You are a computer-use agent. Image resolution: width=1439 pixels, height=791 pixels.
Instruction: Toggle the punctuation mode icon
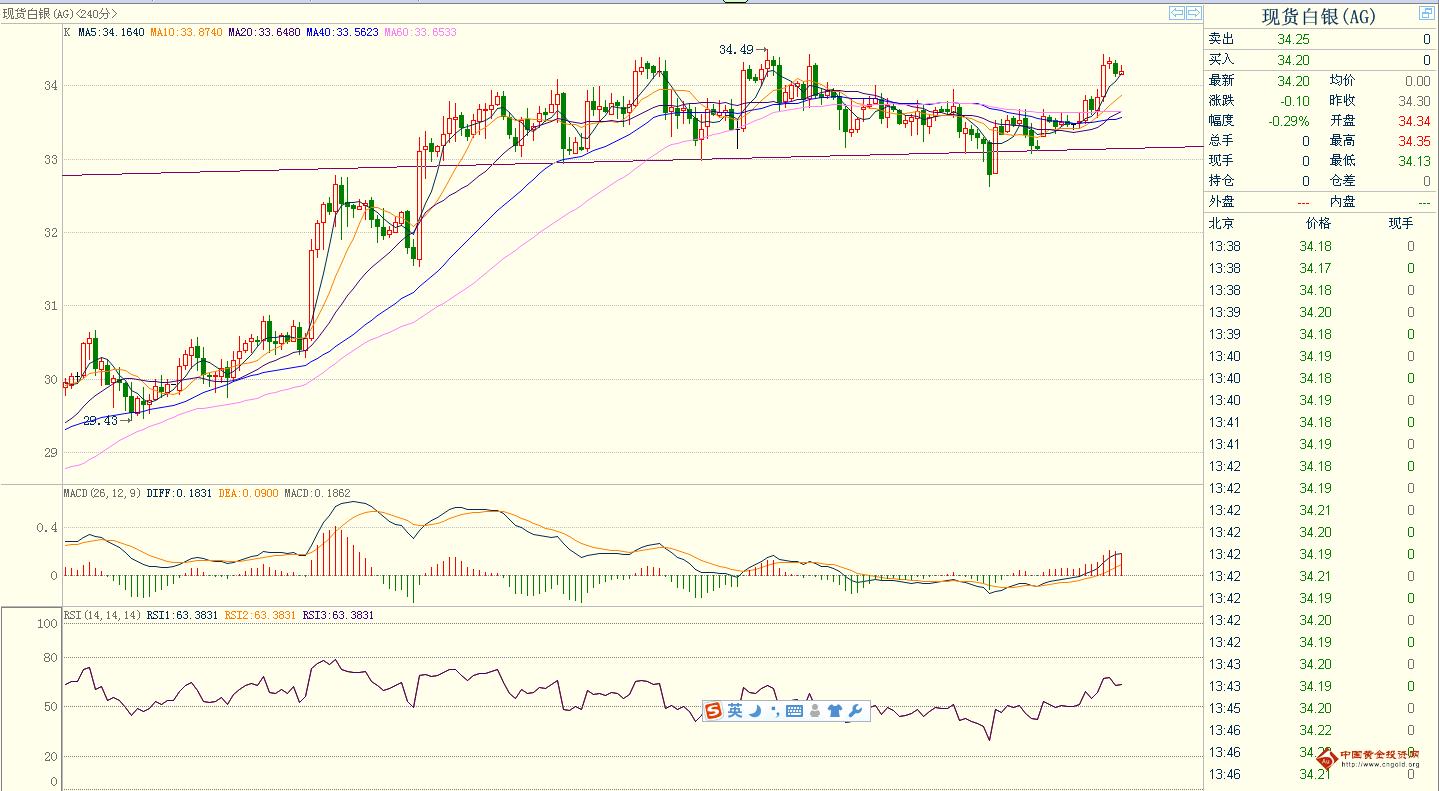[x=775, y=711]
